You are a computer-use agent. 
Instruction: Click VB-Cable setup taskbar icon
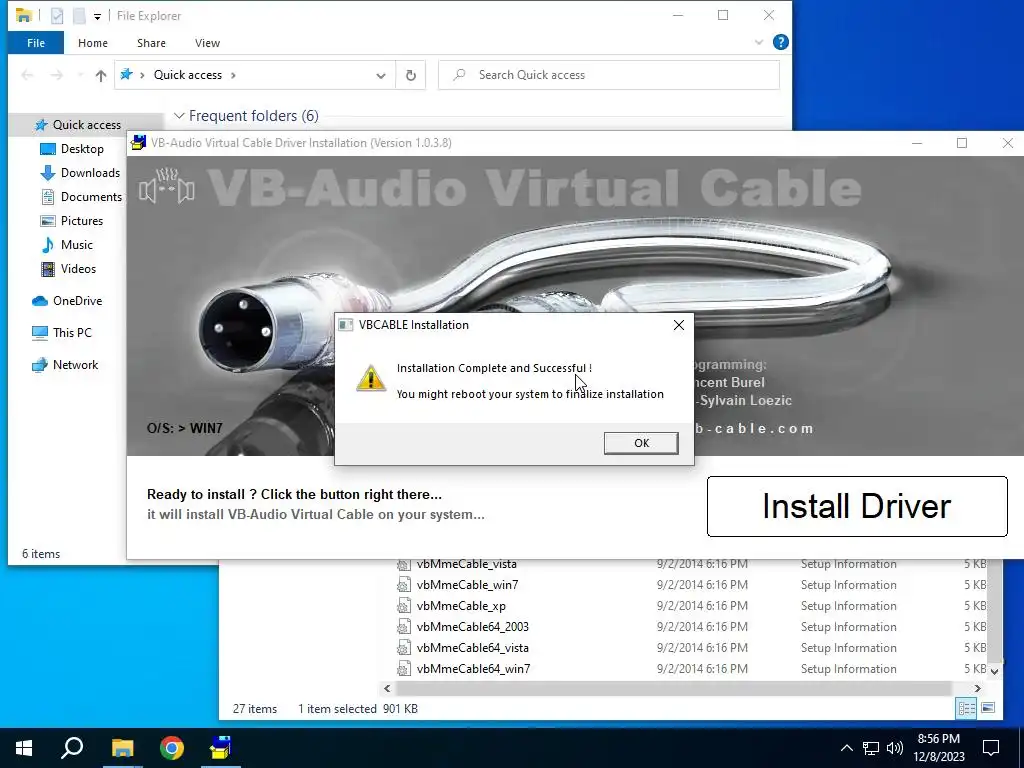click(x=221, y=748)
